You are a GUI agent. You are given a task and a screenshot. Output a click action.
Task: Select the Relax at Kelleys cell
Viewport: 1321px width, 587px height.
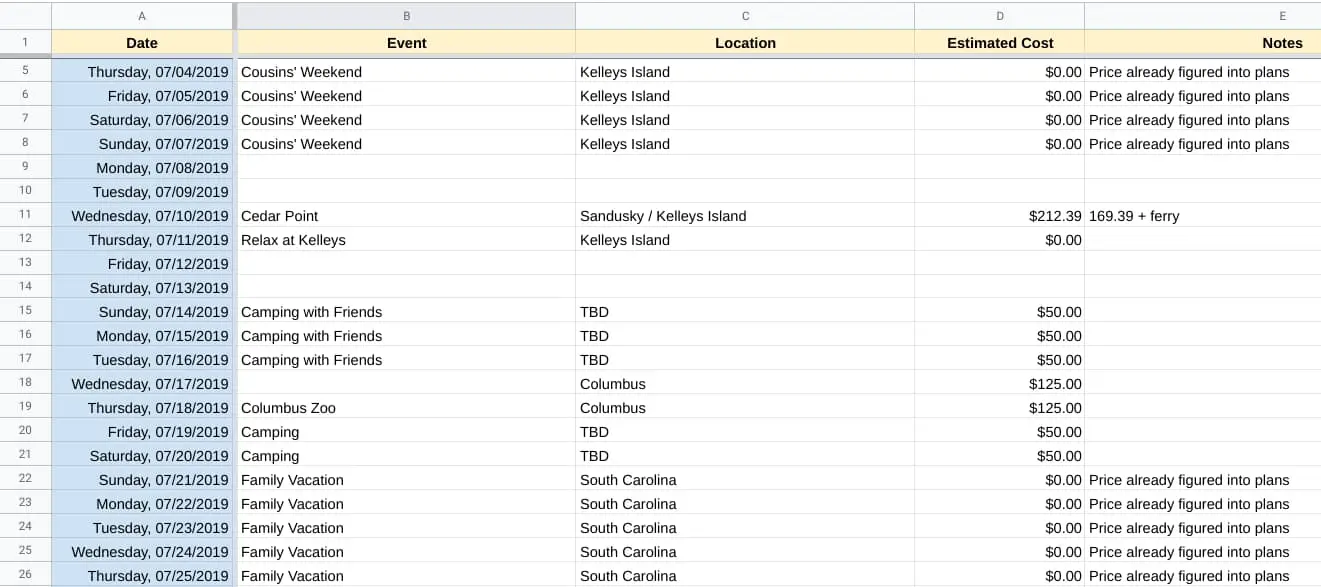click(406, 239)
